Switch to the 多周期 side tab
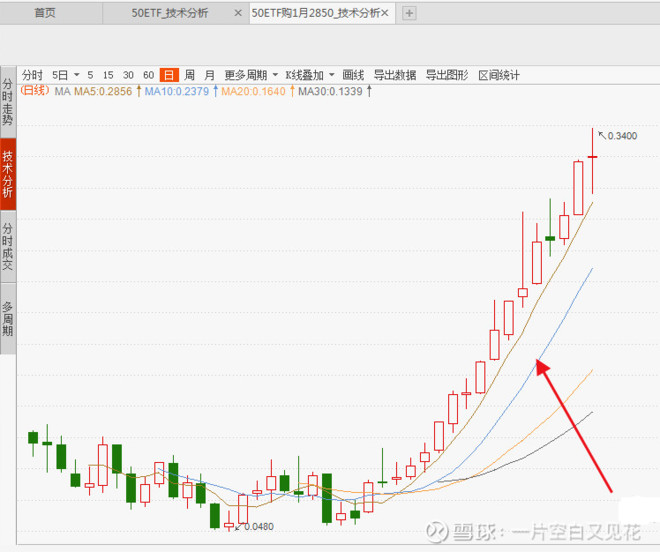660x552 pixels. coord(8,319)
